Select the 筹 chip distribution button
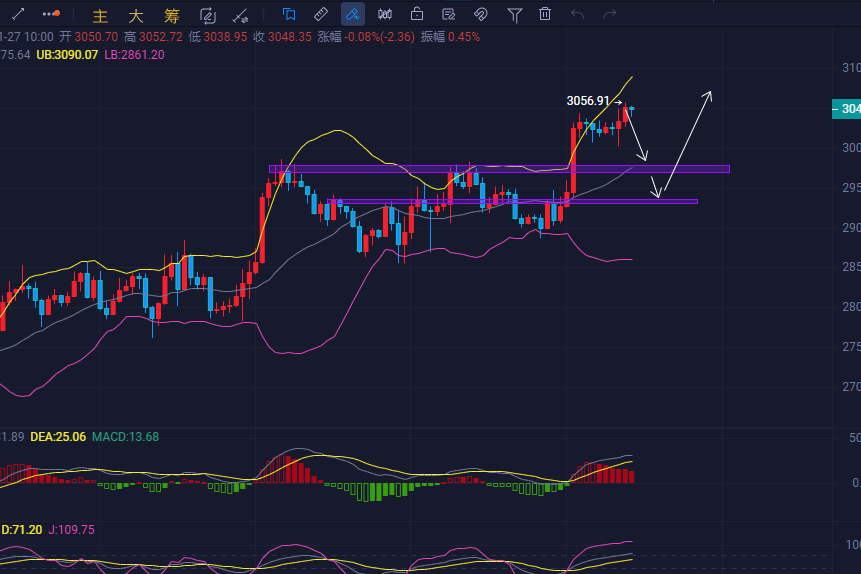 (x=170, y=15)
